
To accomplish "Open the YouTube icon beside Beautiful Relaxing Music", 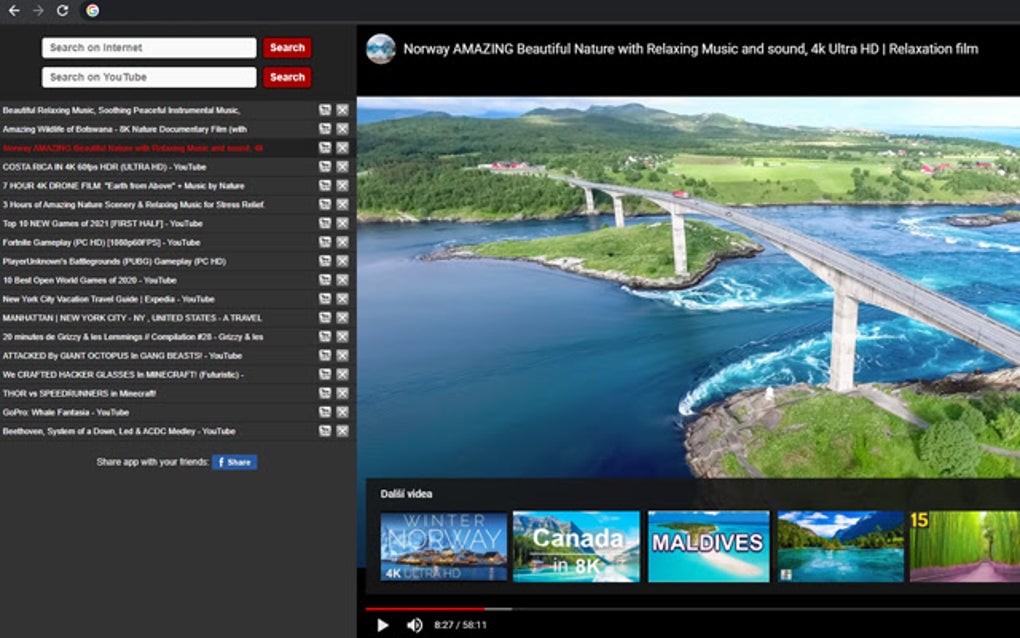I will coord(325,109).
